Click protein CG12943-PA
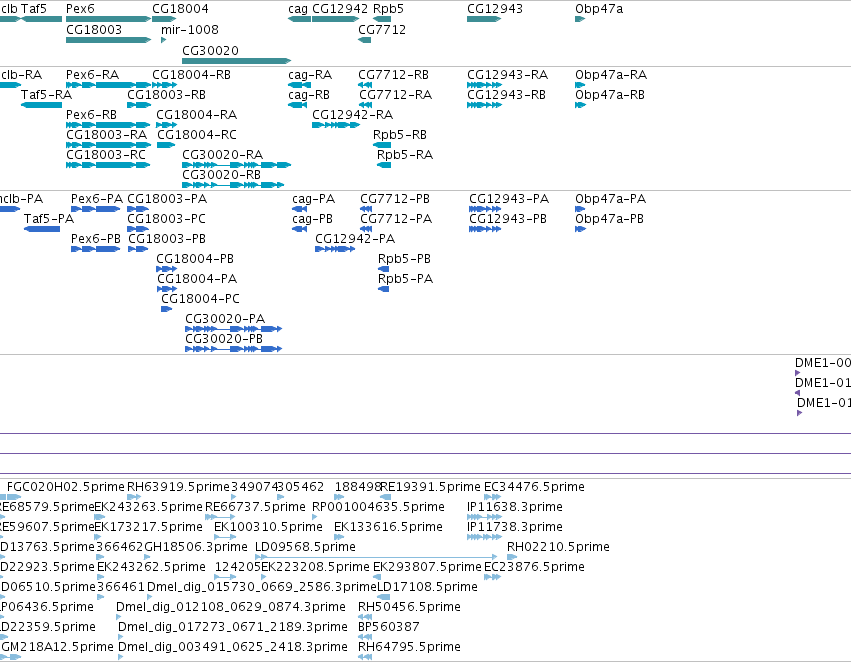The height and width of the screenshot is (662, 851). coord(509,199)
